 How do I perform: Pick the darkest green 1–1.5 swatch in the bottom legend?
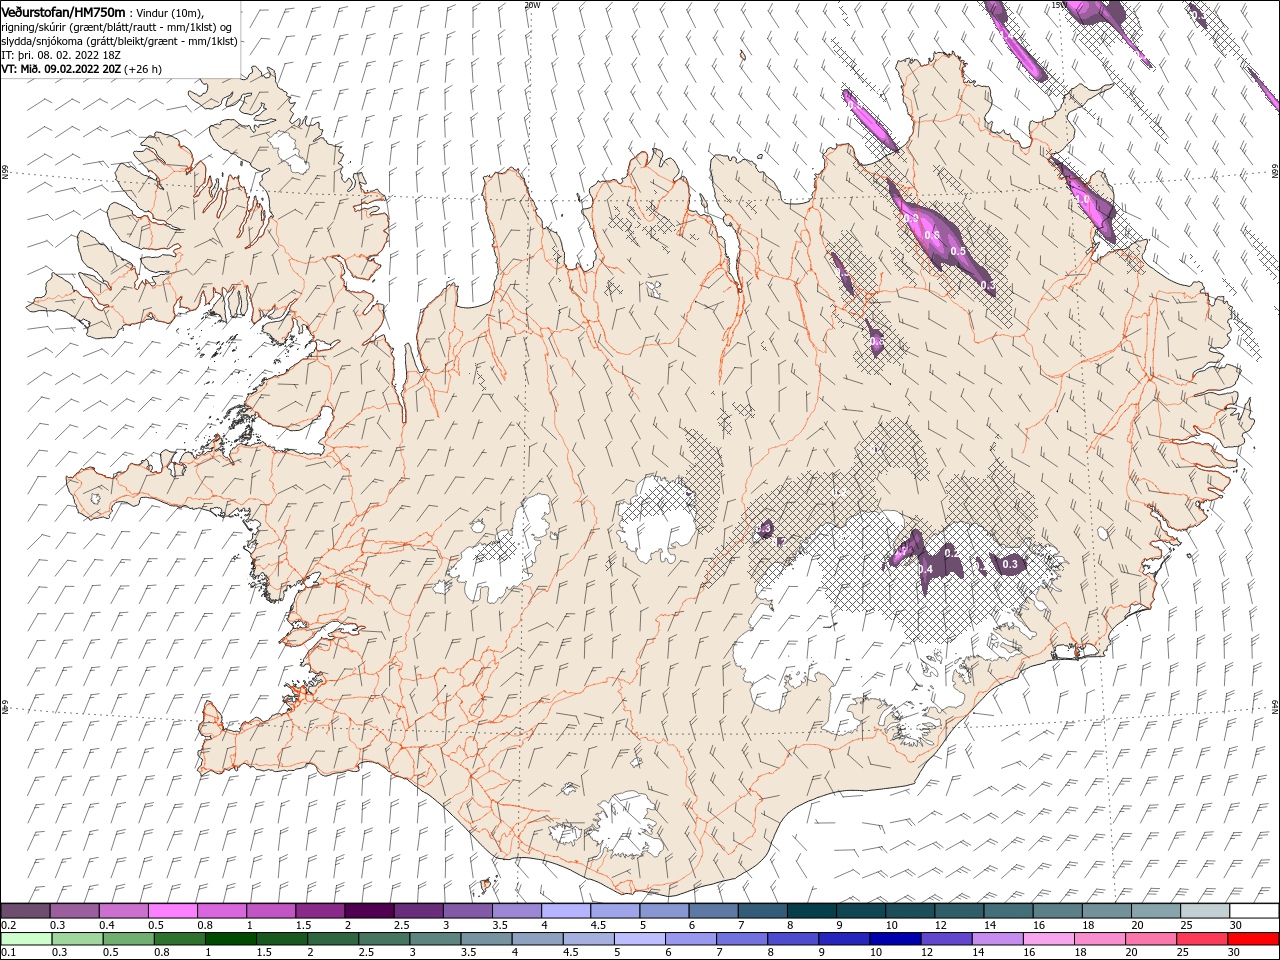(x=230, y=939)
